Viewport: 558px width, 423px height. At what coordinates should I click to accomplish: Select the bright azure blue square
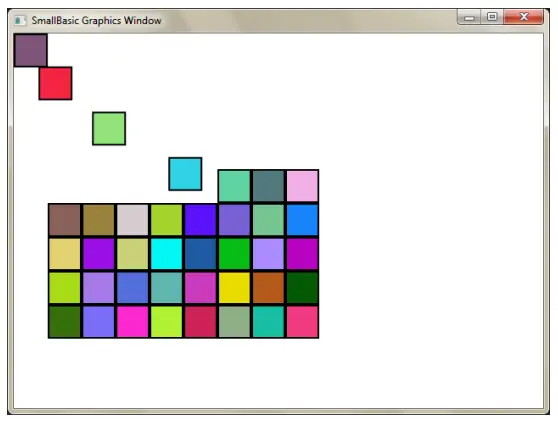[x=302, y=220]
